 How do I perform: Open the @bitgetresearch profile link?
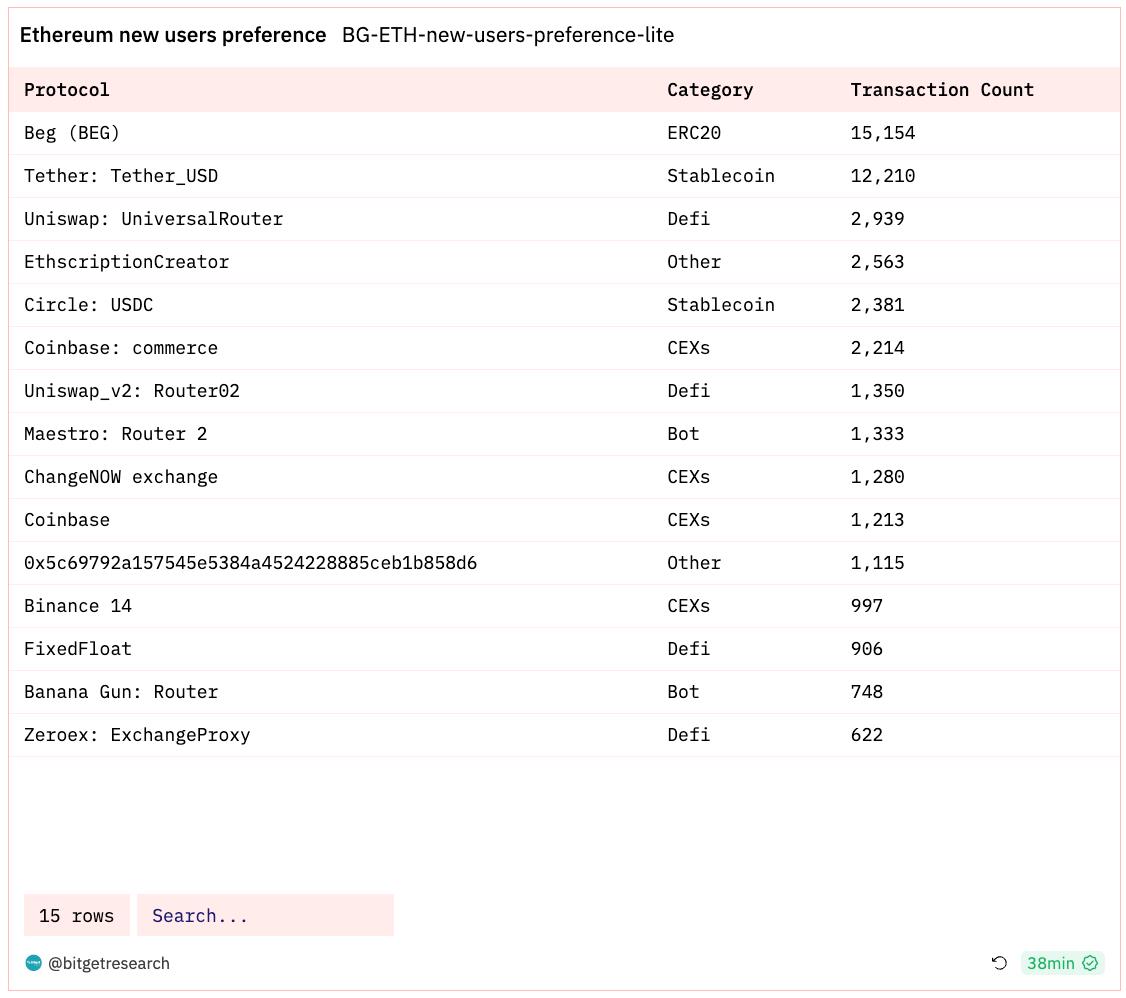(x=108, y=964)
